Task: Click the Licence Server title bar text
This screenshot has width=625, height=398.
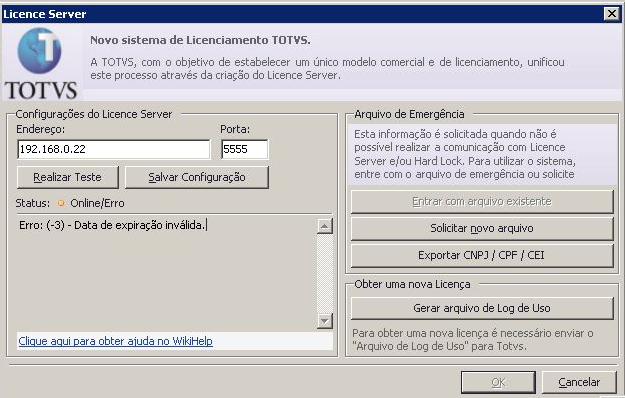Action: [45, 14]
